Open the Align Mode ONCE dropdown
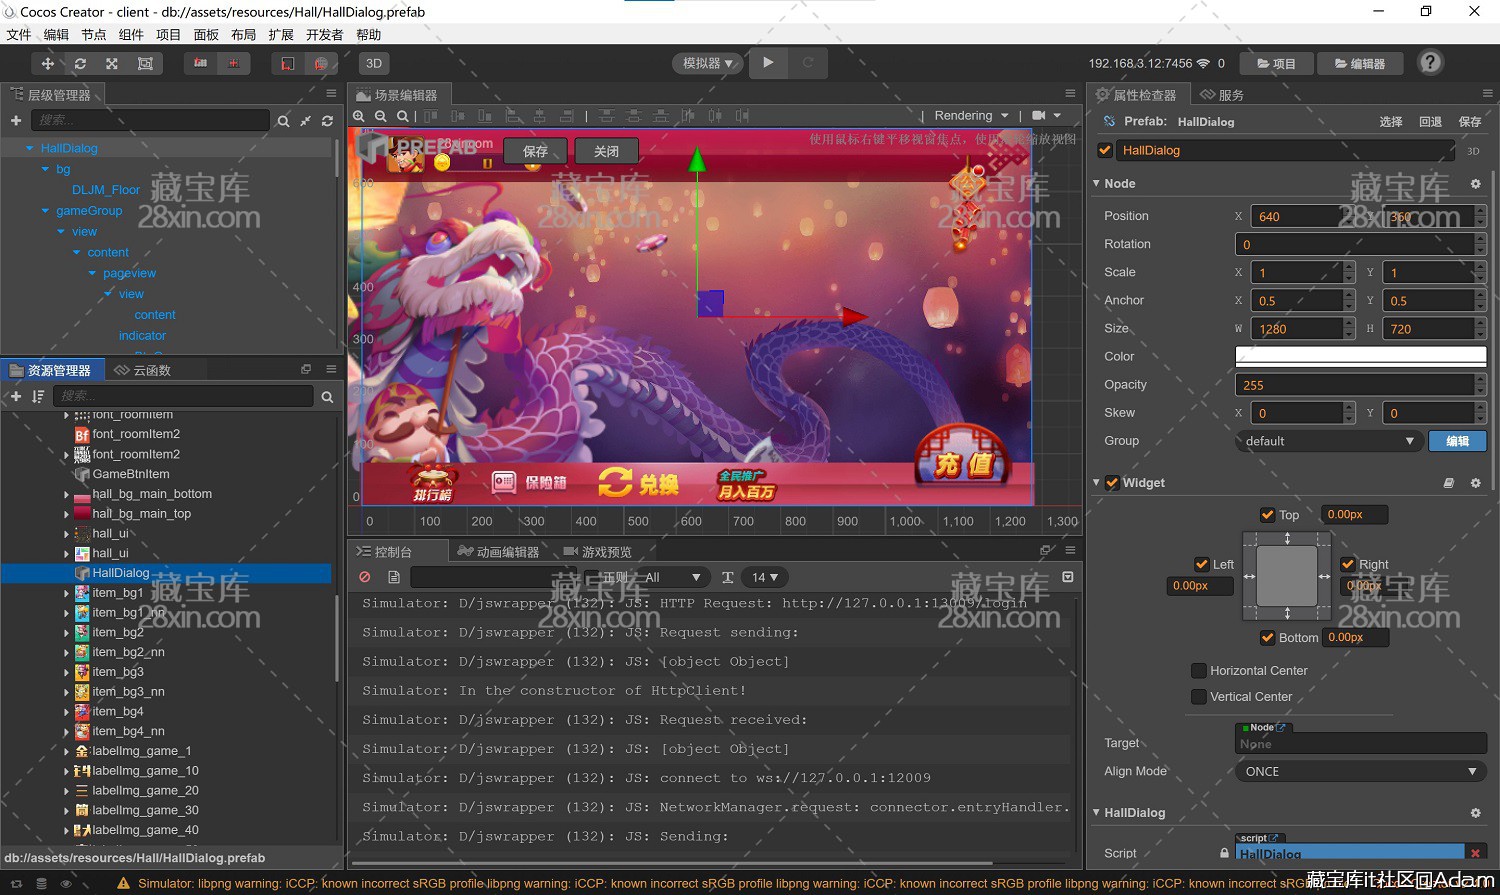Image resolution: width=1500 pixels, height=895 pixels. [x=1360, y=772]
